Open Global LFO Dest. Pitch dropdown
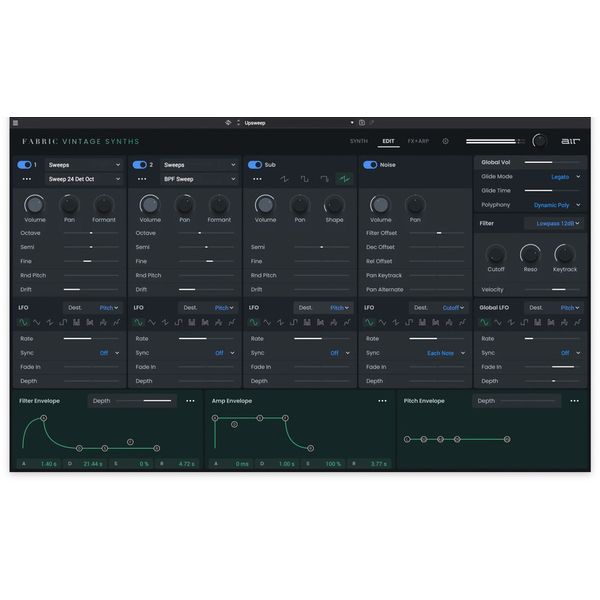 pos(556,308)
